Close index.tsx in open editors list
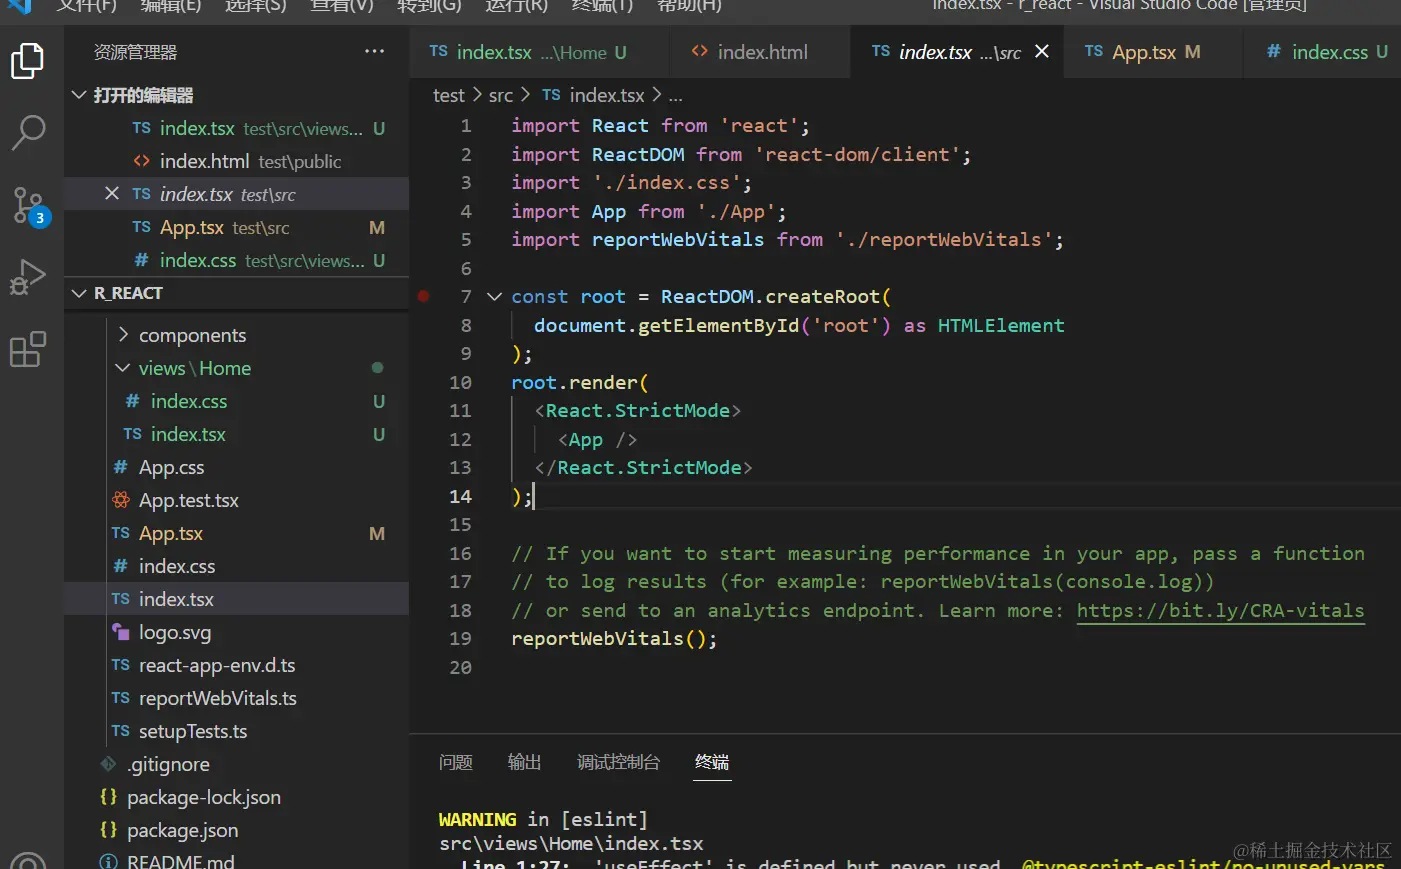1401x869 pixels. click(112, 194)
